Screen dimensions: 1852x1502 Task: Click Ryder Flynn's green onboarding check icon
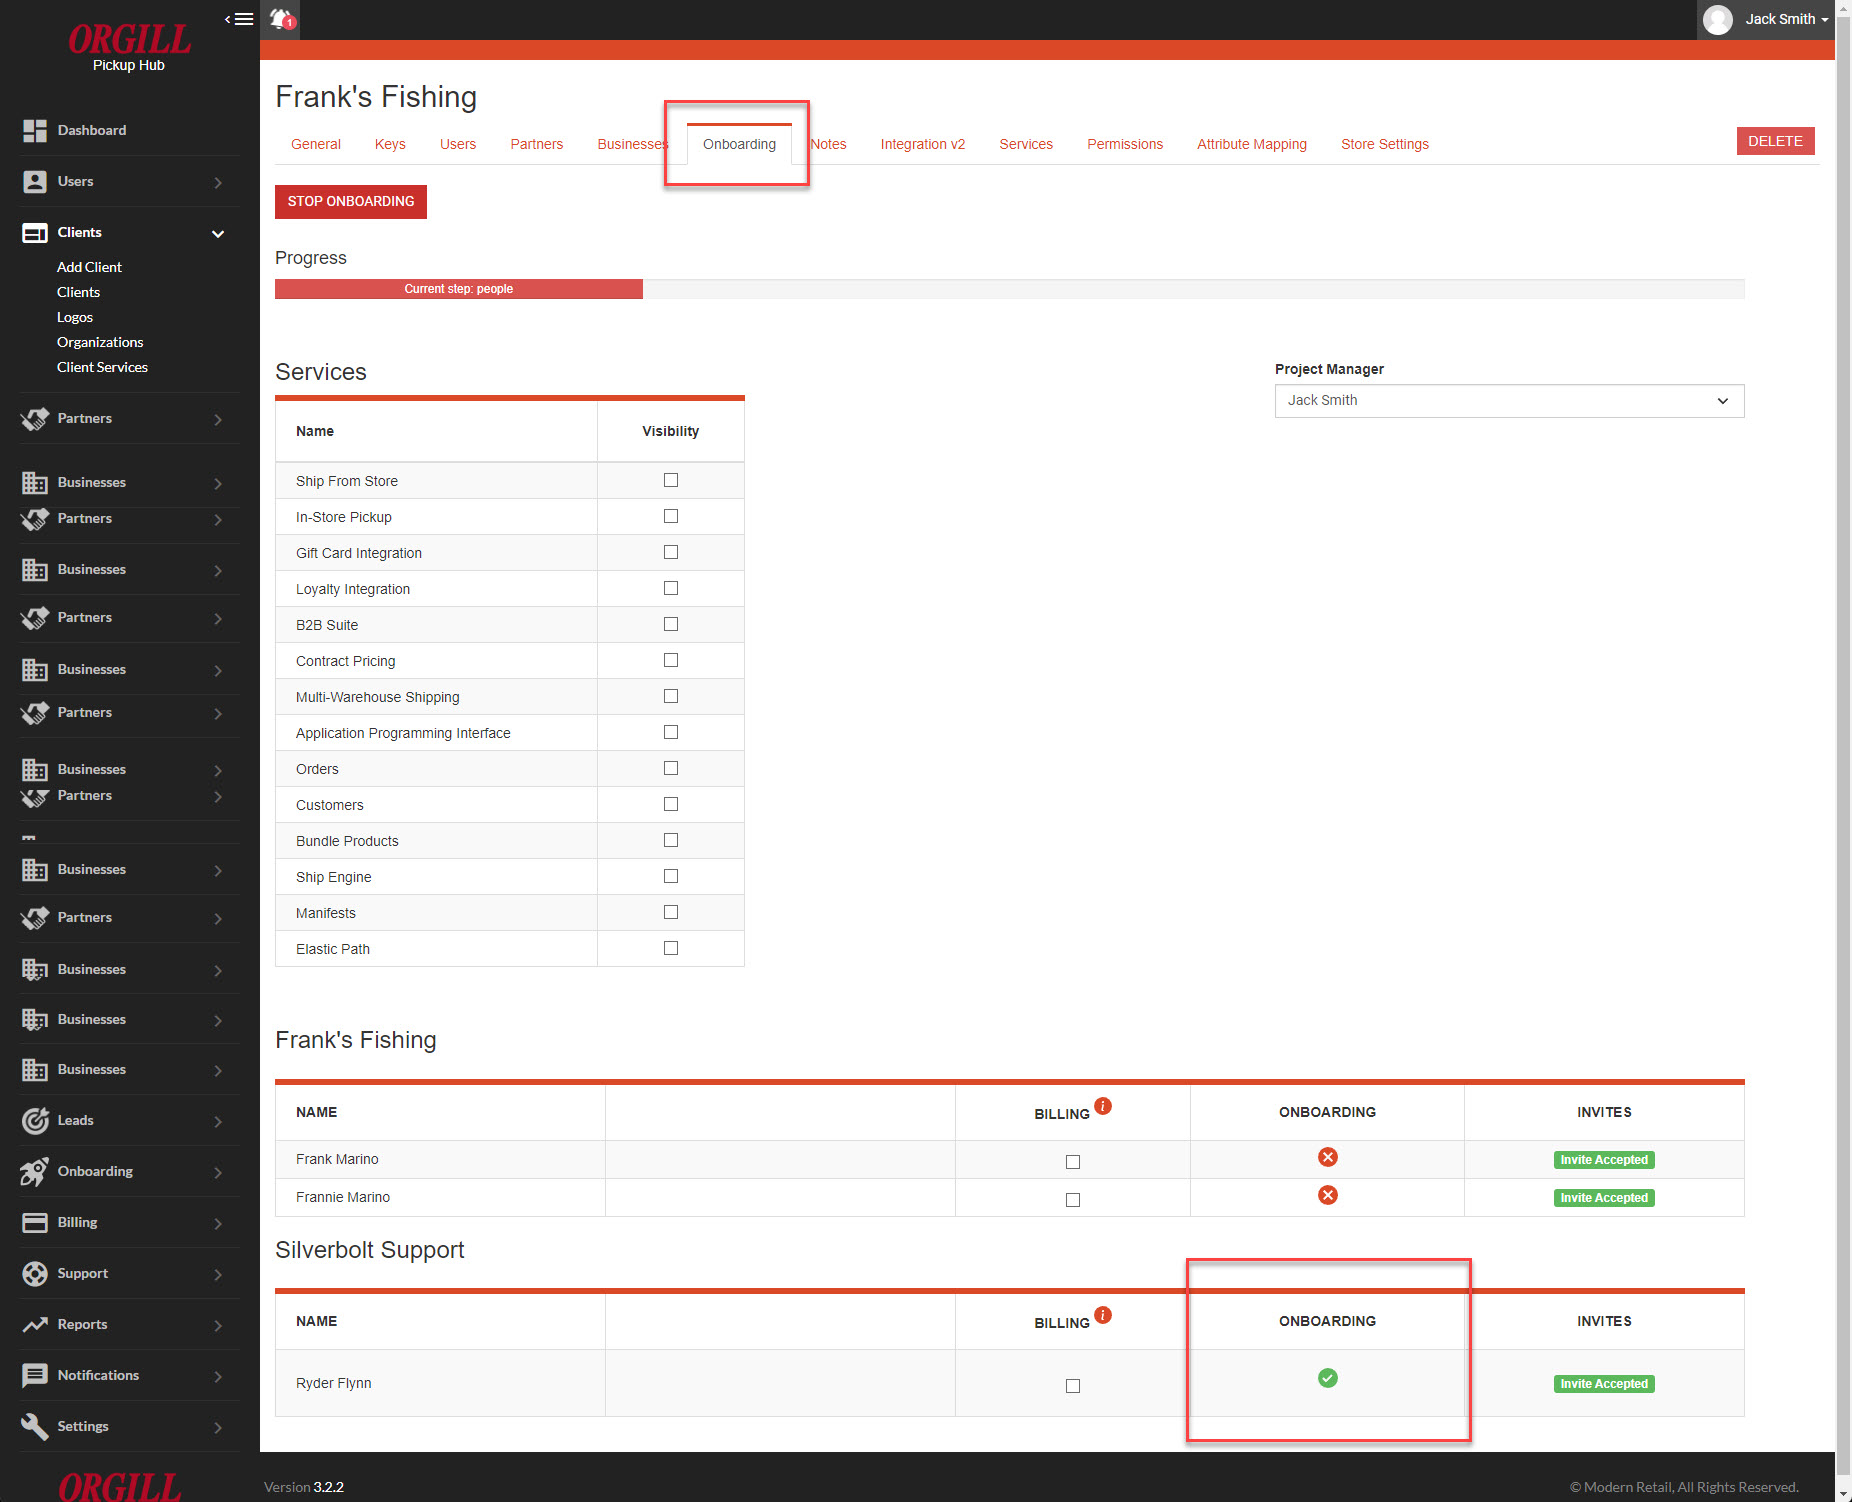tap(1328, 1378)
